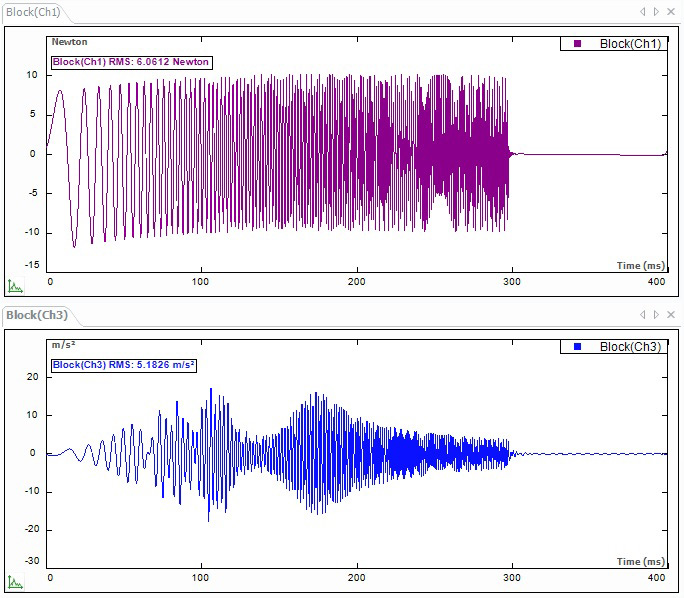Viewport: 684px width, 598px height.
Task: Go to next tab in the Block(Ch3) pane
Action: click(x=656, y=314)
